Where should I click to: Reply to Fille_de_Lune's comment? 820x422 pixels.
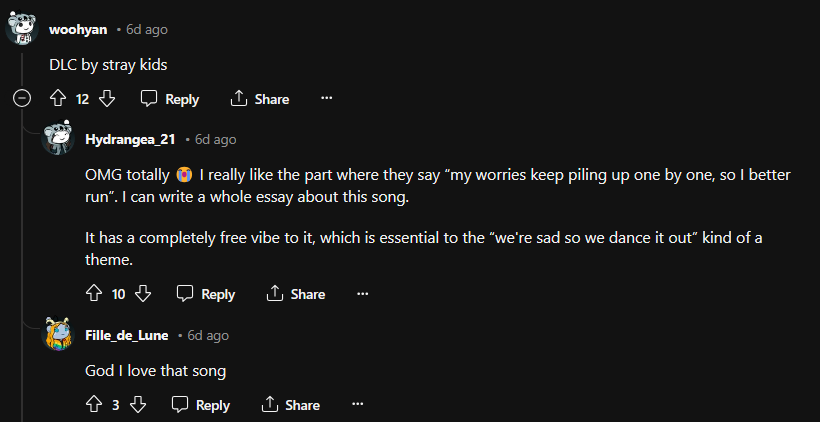tap(201, 404)
